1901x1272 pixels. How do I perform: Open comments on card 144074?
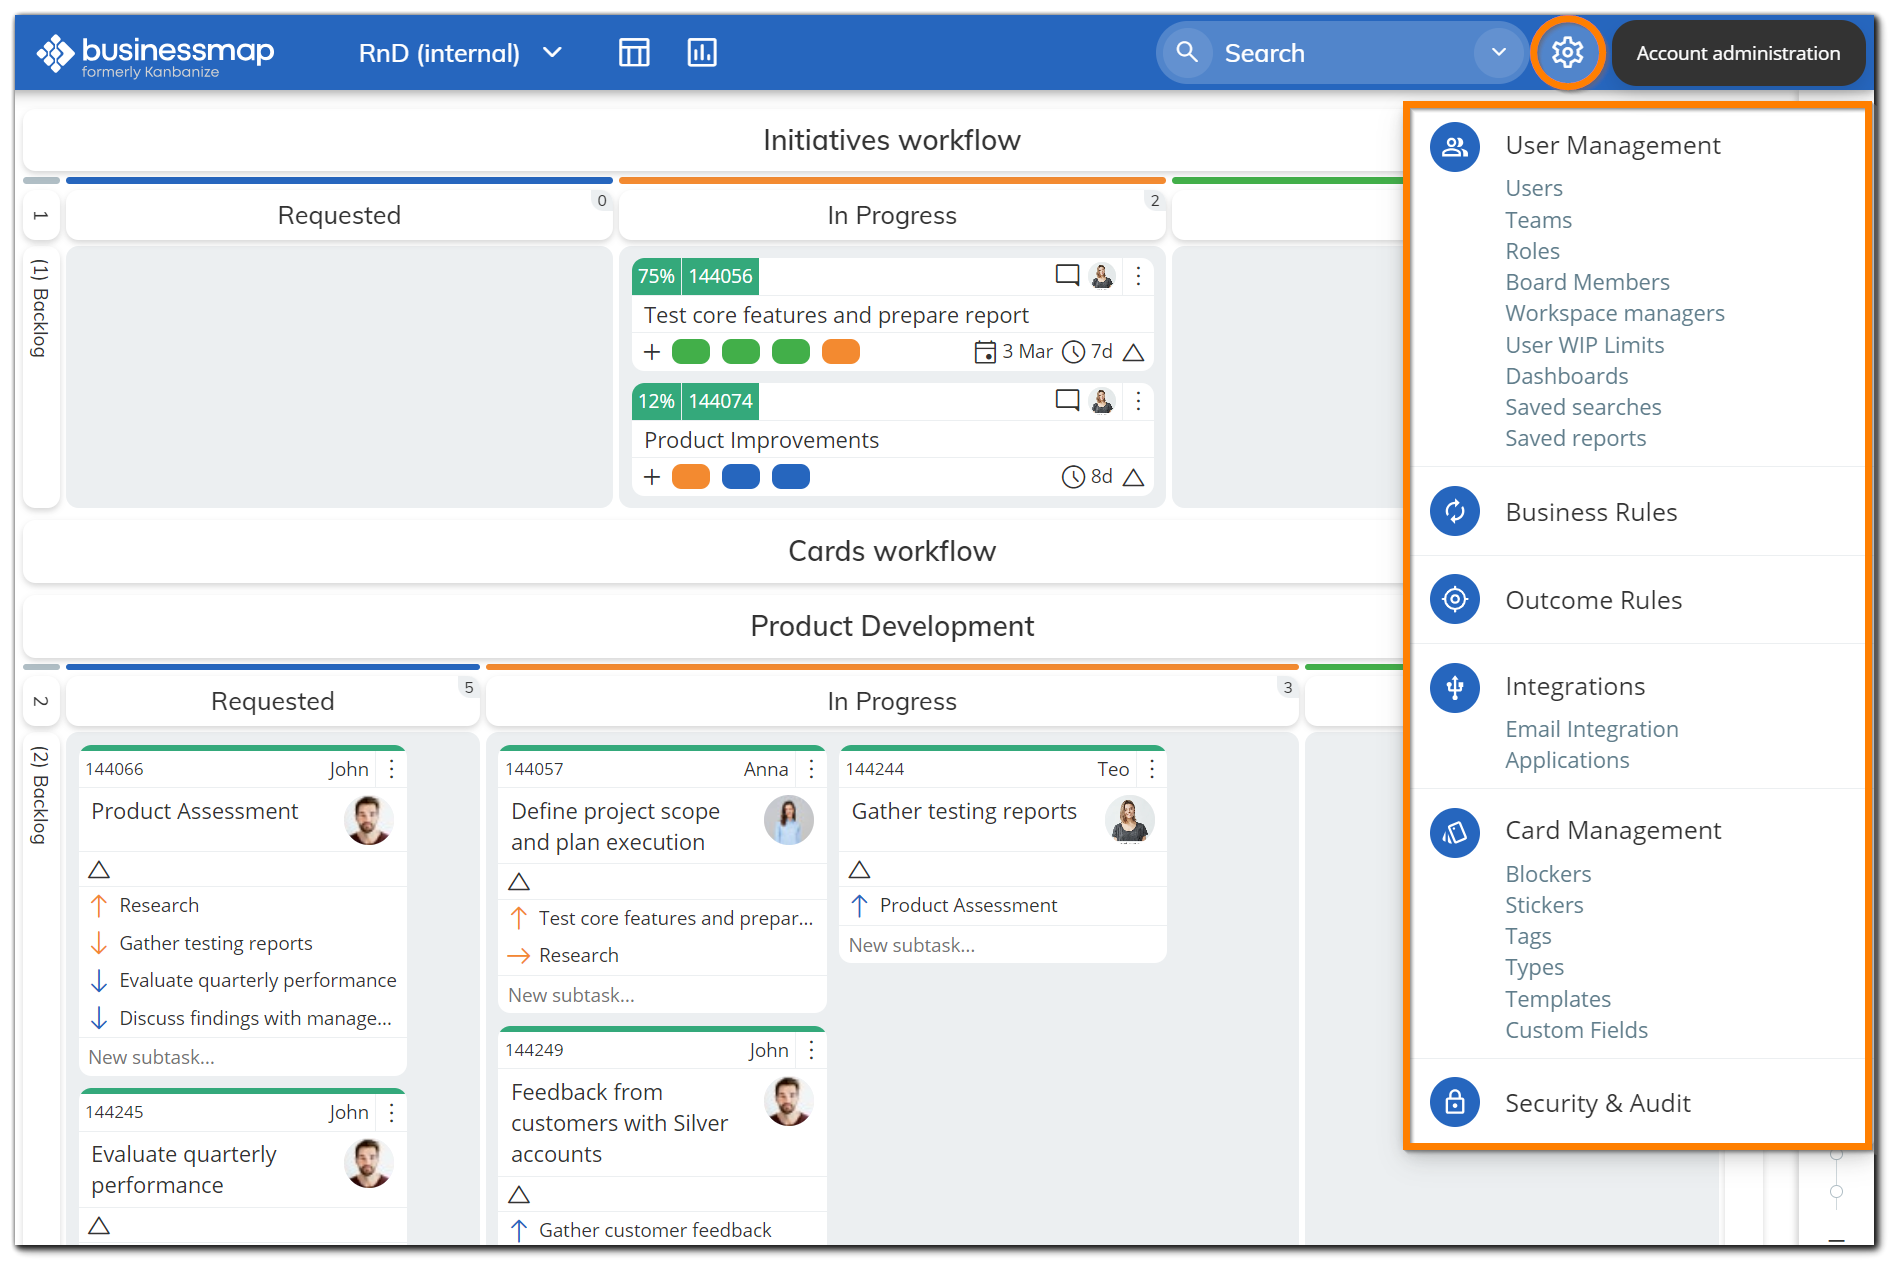1067,400
